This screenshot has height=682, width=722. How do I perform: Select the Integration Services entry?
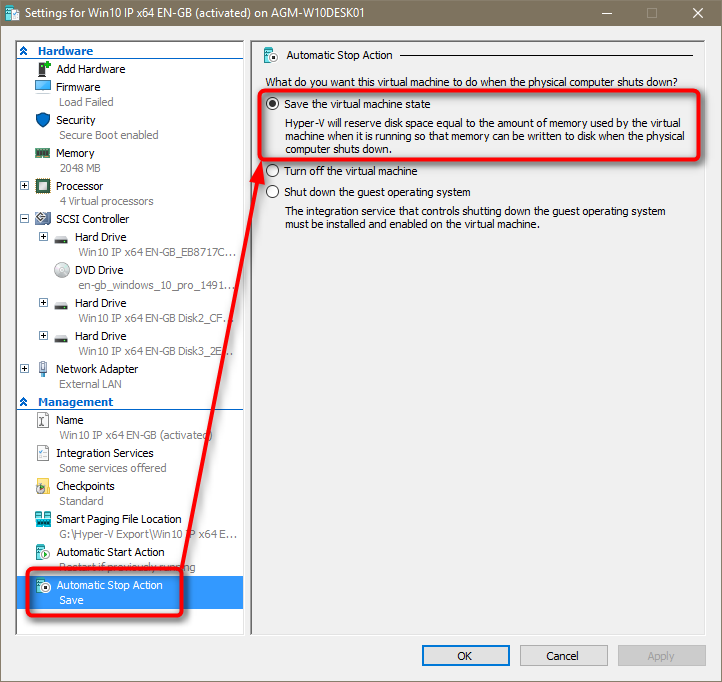pyautogui.click(x=105, y=453)
